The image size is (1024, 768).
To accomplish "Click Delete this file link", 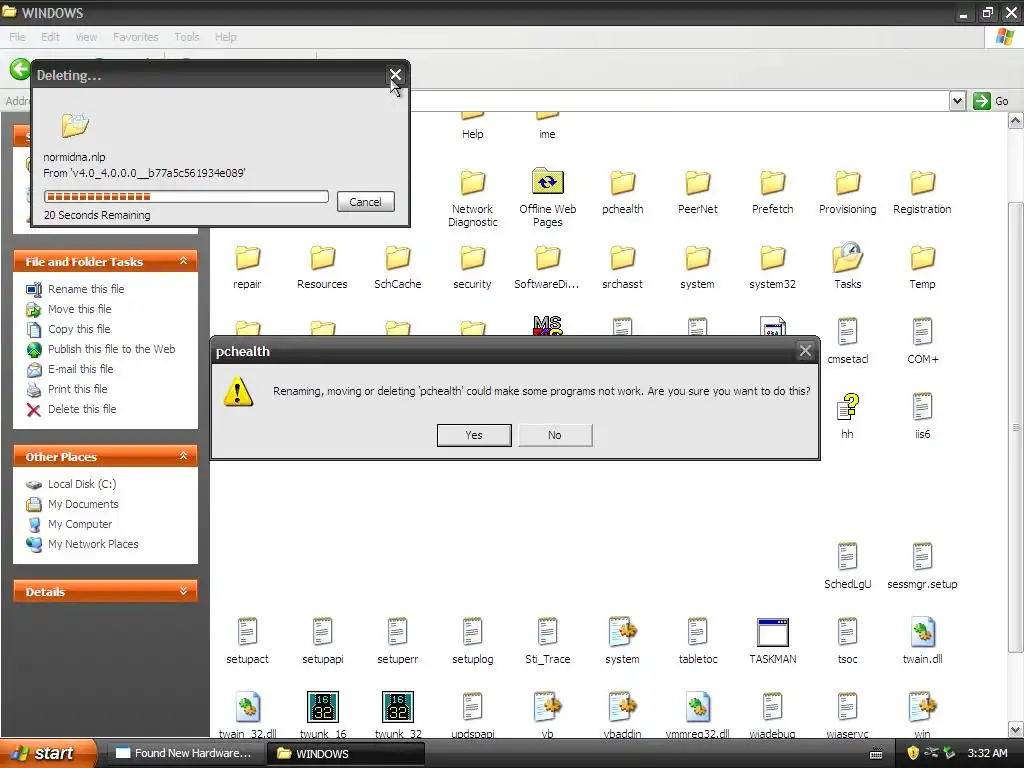I will 82,409.
